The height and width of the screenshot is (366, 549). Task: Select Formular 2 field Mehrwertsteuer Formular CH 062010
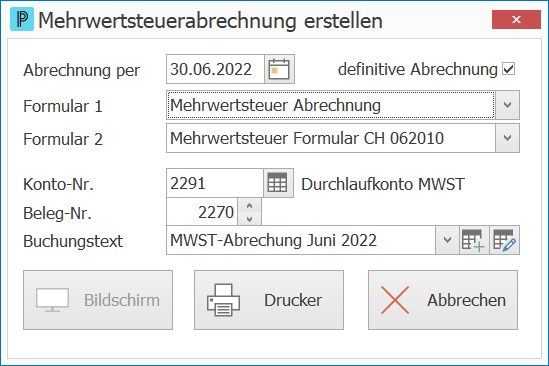(x=331, y=138)
